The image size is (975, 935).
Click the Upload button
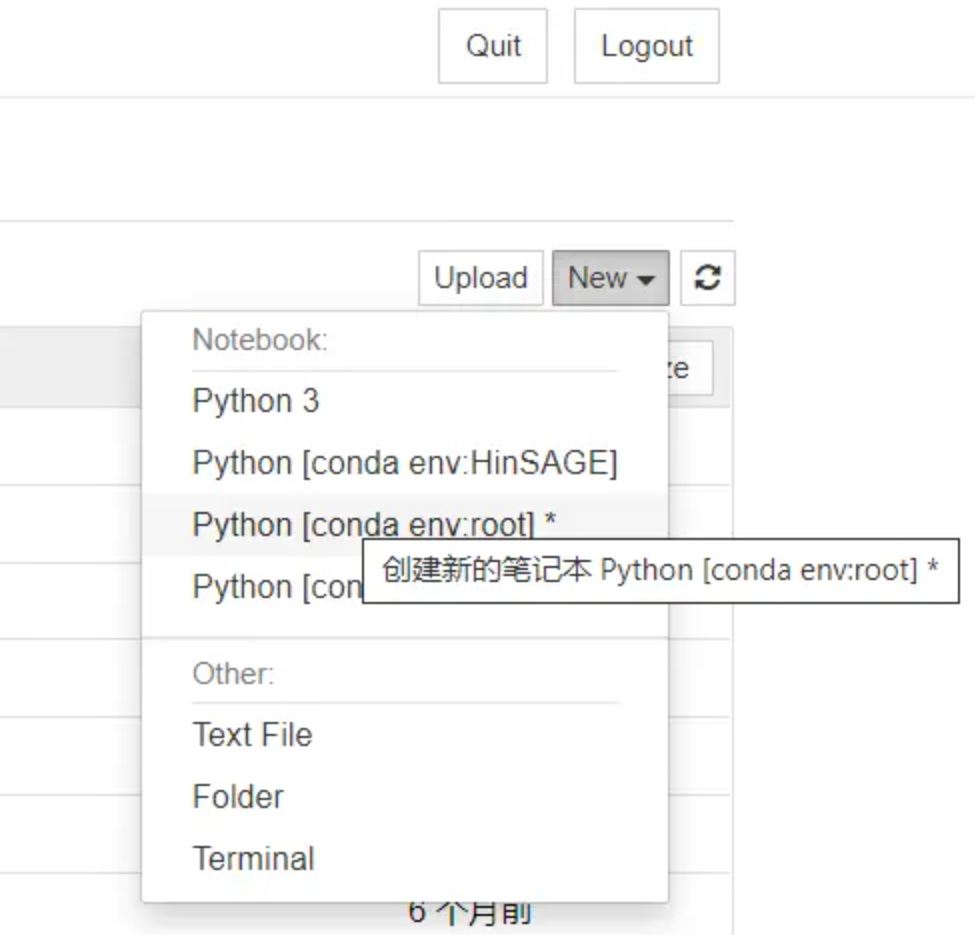pyautogui.click(x=480, y=278)
